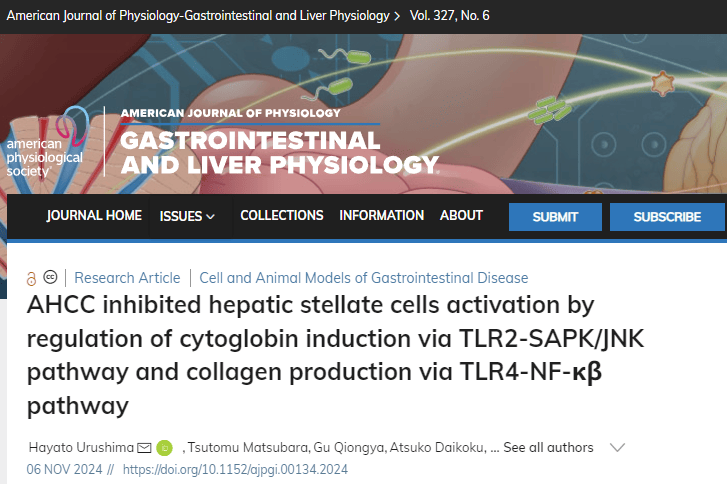727x484 pixels.
Task: Go to the Information menu item
Action: [x=381, y=216]
